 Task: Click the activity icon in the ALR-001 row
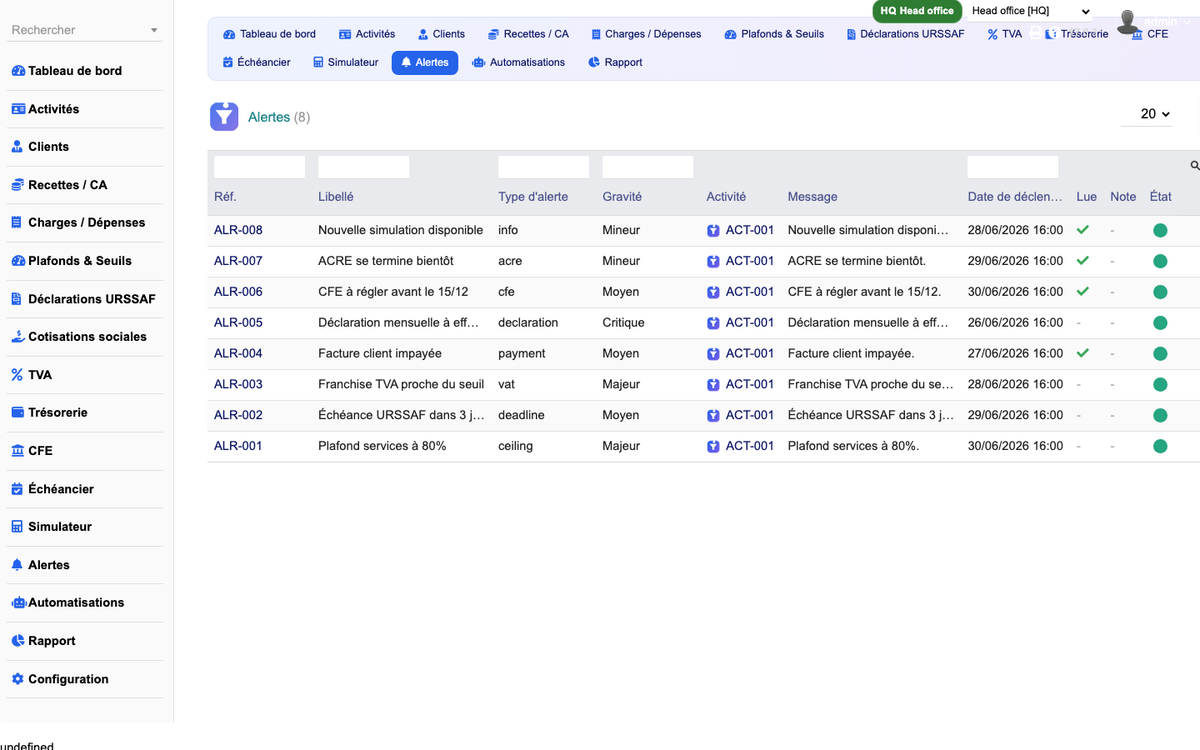tap(713, 446)
